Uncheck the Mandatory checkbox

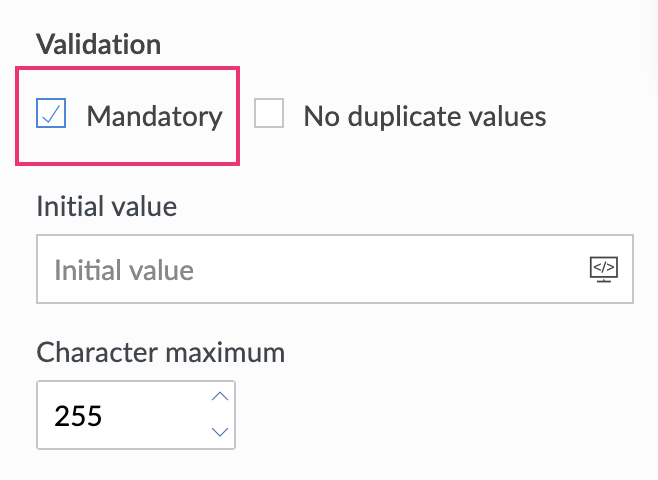51,115
